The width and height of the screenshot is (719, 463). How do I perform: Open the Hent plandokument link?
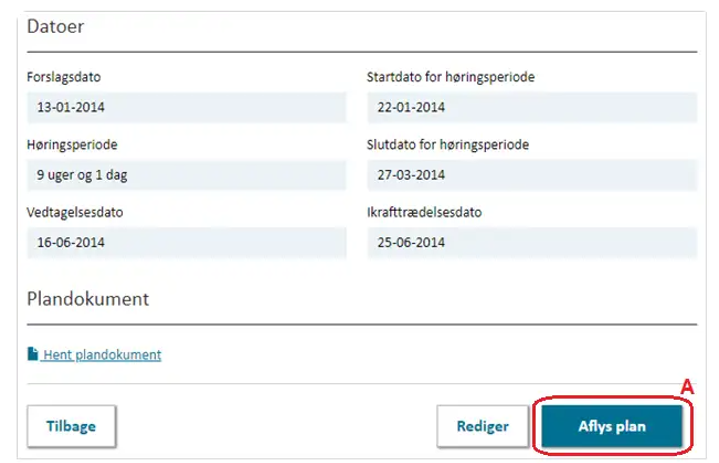pyautogui.click(x=102, y=355)
